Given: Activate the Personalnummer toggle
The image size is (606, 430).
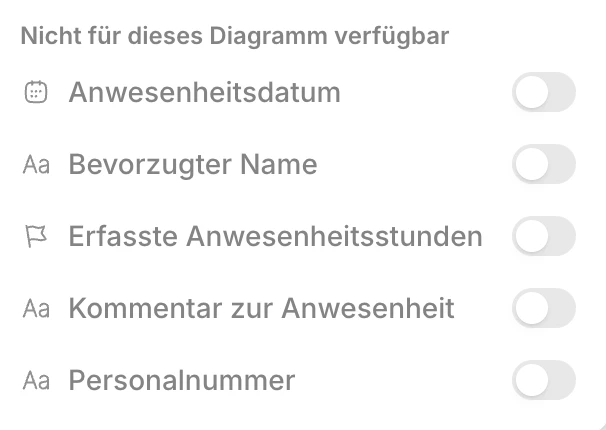Looking at the screenshot, I should (x=543, y=380).
